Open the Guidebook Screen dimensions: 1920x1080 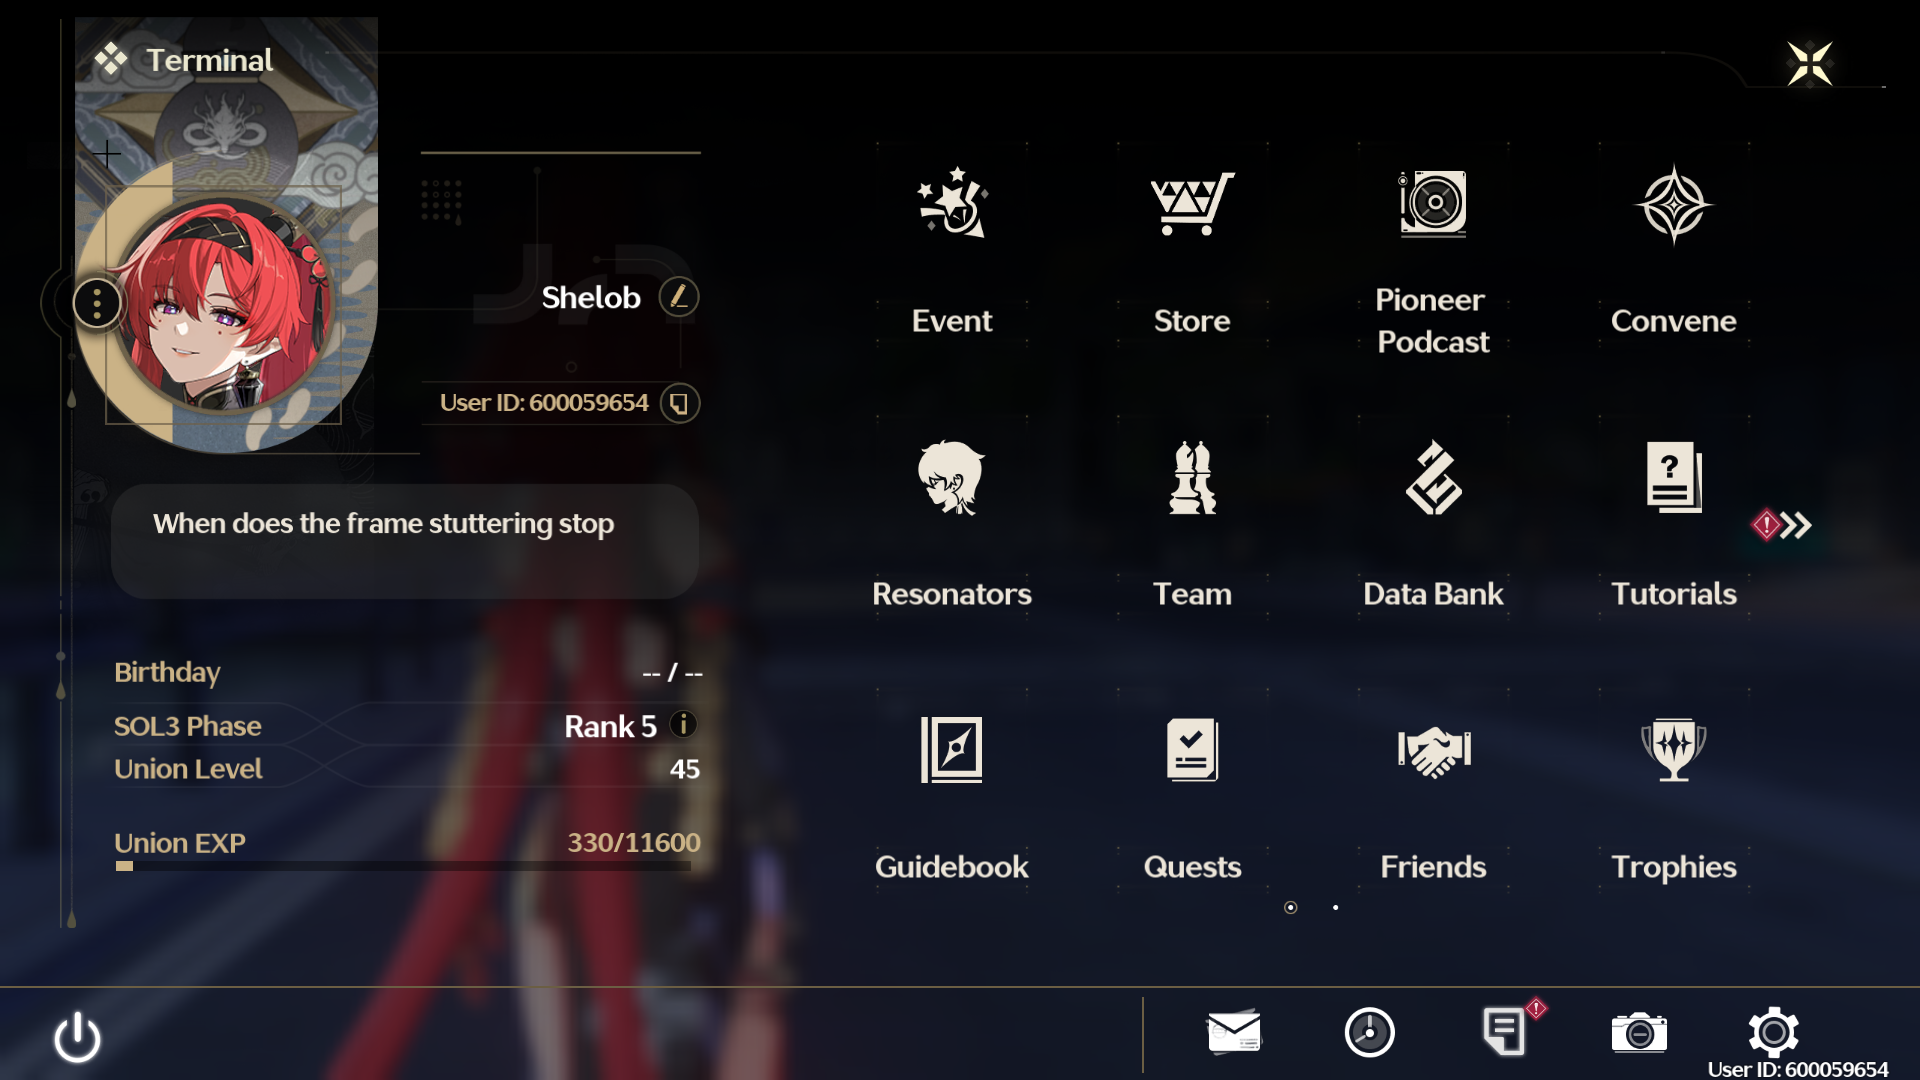tap(951, 750)
